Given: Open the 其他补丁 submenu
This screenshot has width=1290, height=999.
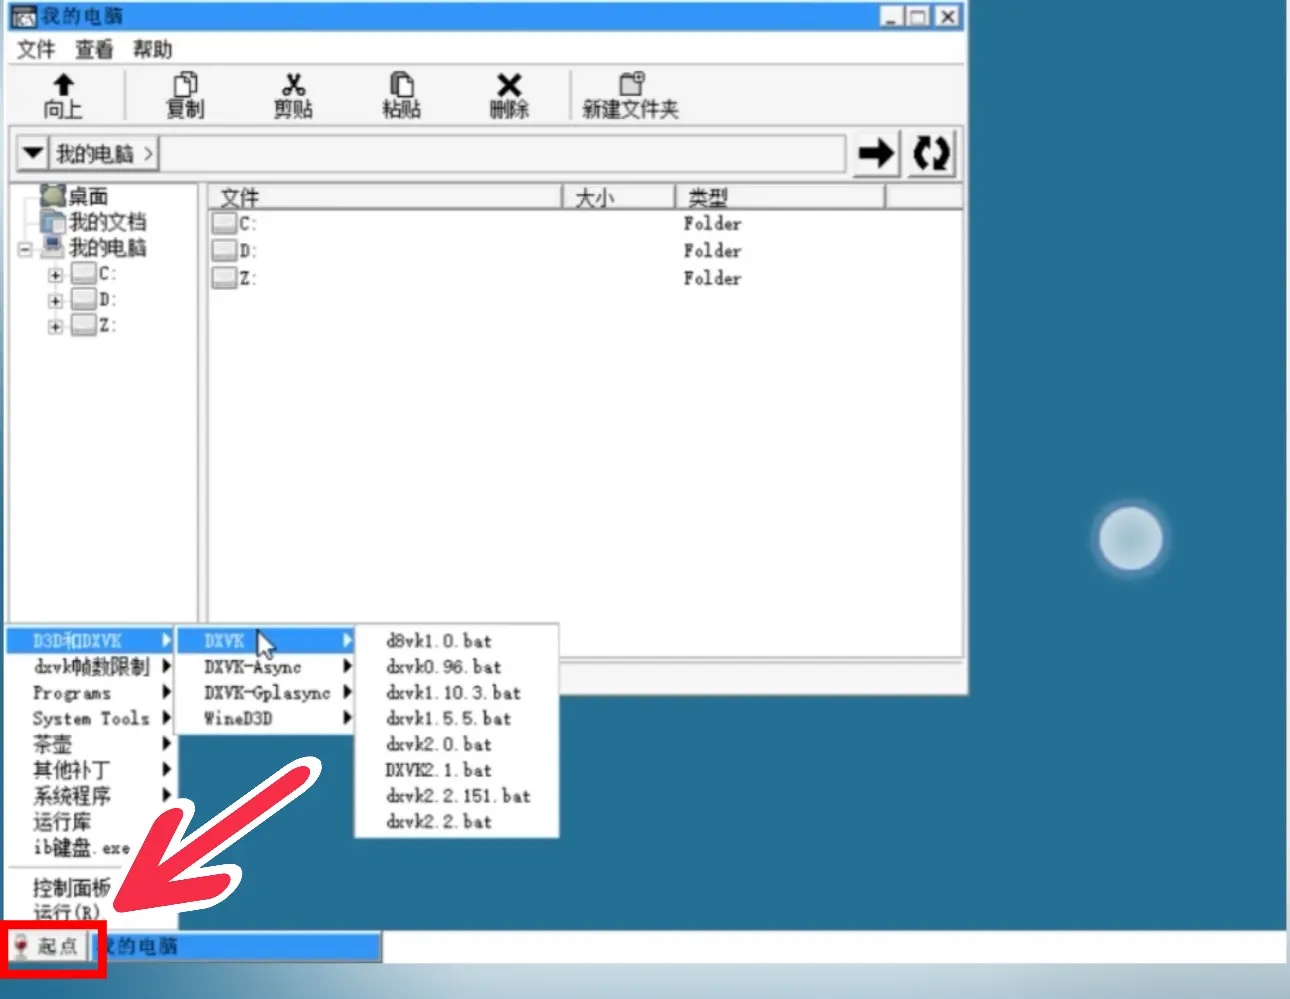Looking at the screenshot, I should click(91, 770).
